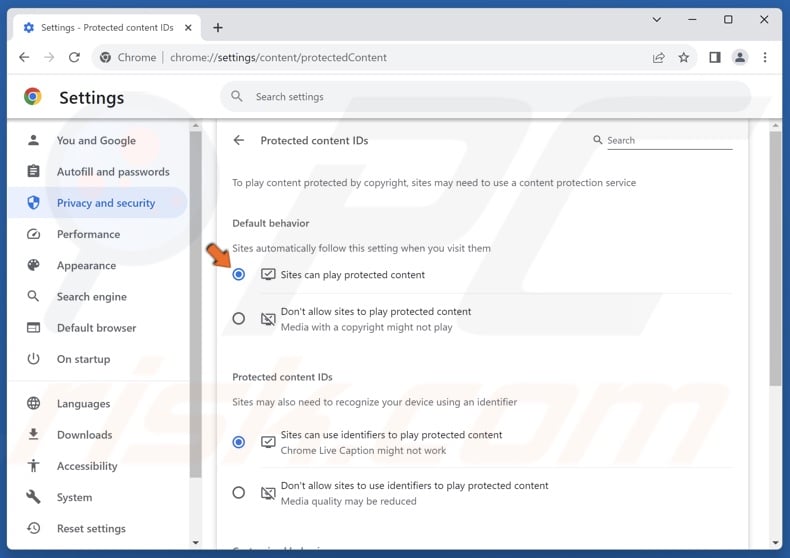Image resolution: width=790 pixels, height=558 pixels.
Task: Click sidebar scrollbar down arrow
Action: tap(196, 542)
